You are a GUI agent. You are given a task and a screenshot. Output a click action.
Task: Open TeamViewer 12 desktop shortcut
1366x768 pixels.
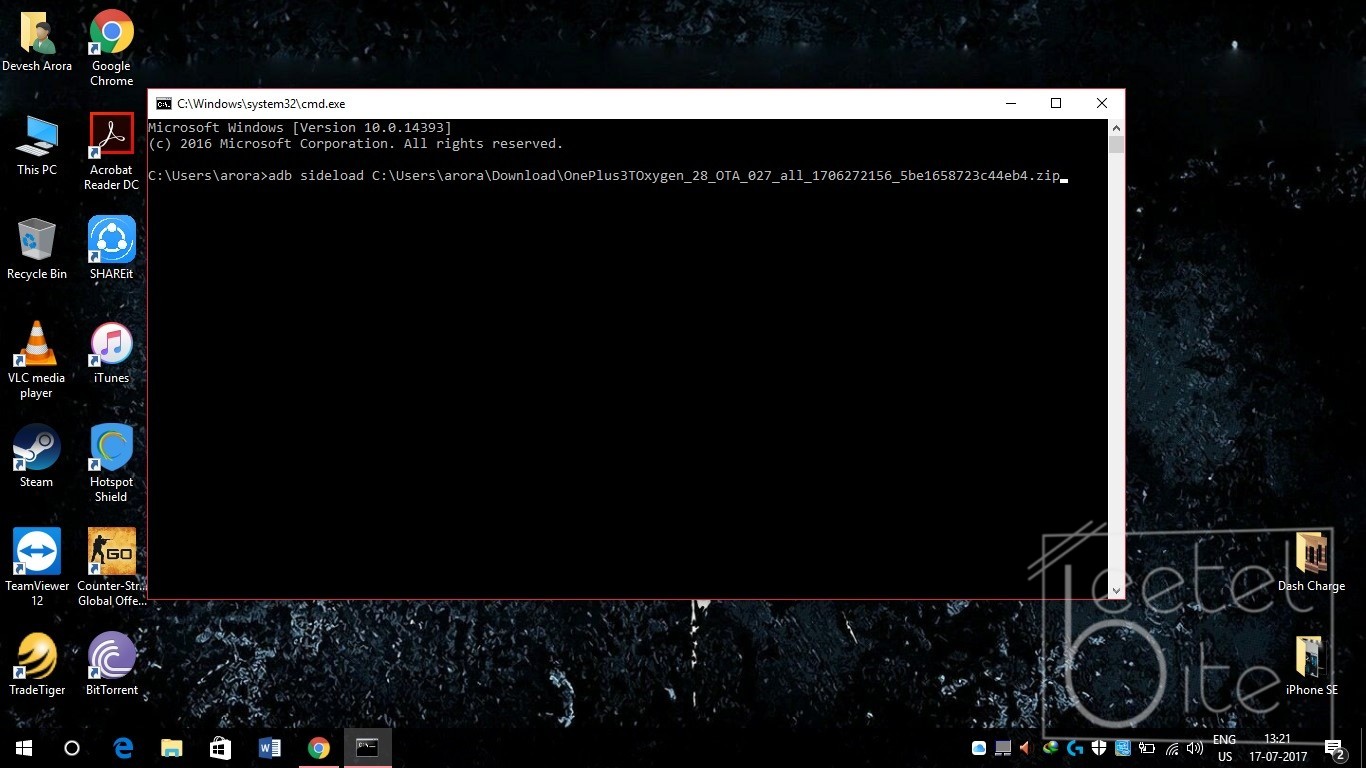[x=37, y=553]
